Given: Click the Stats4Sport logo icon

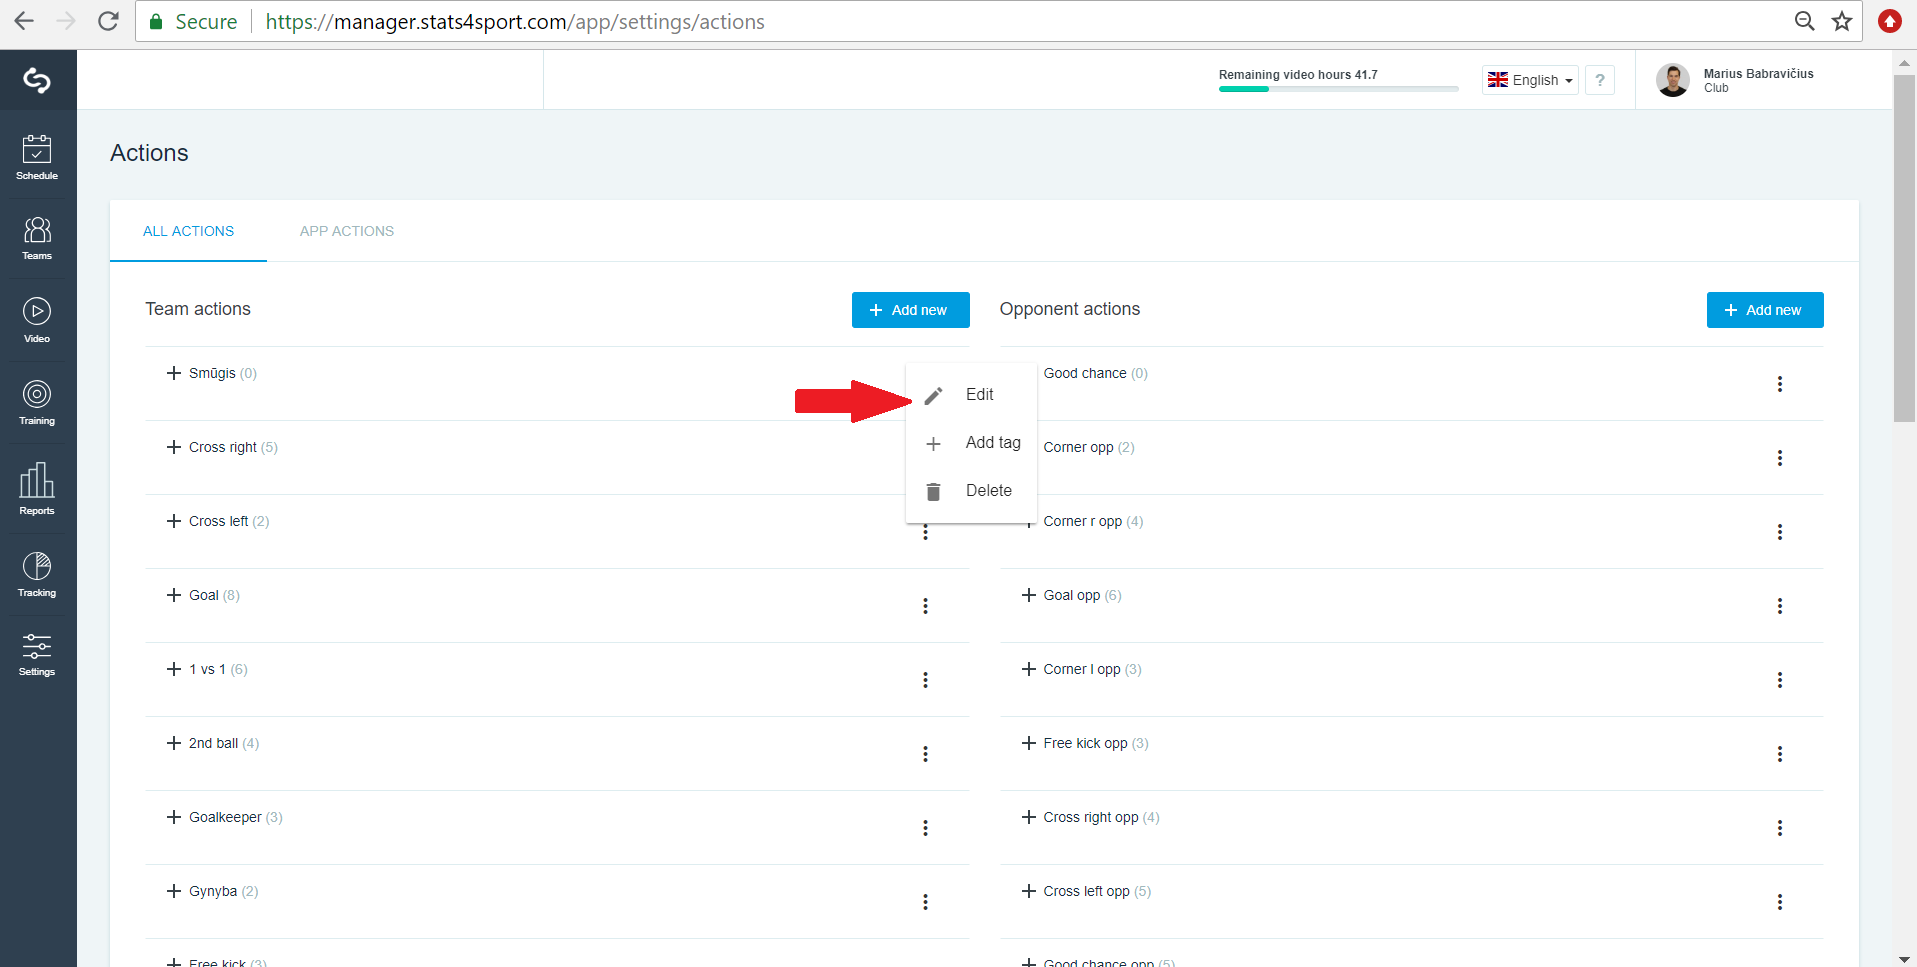Looking at the screenshot, I should (37, 80).
